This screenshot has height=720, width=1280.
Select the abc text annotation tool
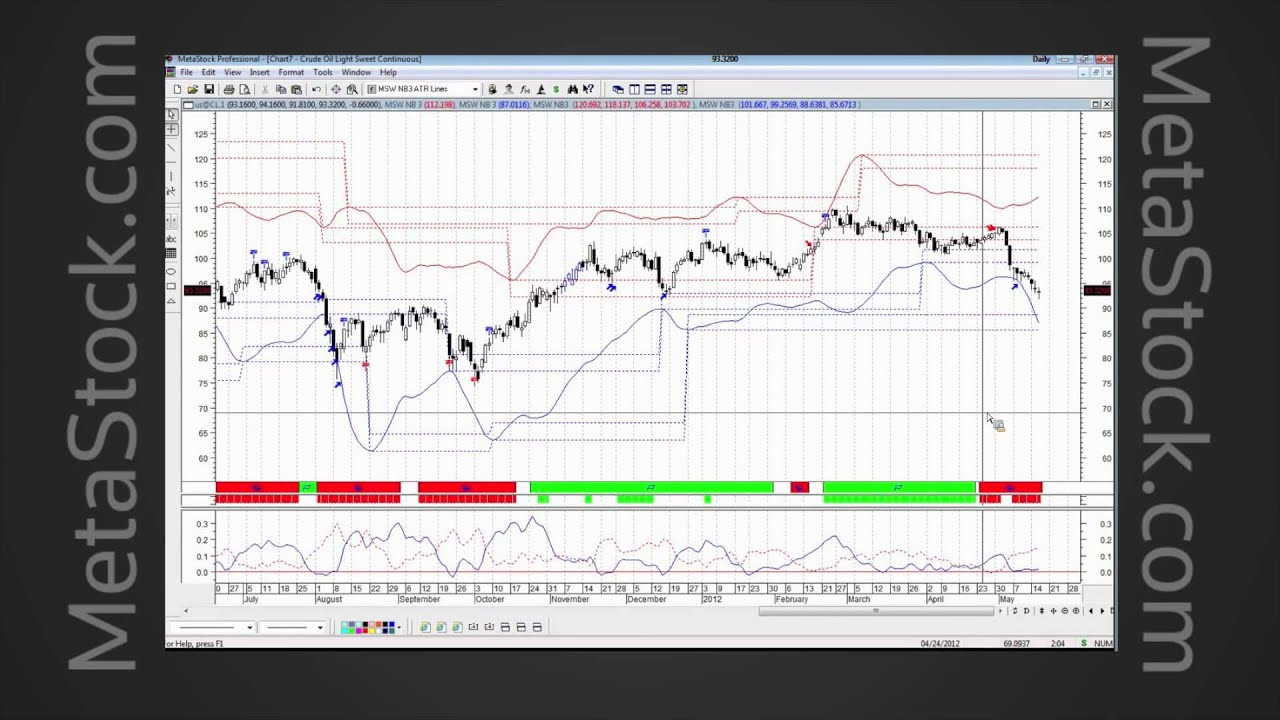172,239
